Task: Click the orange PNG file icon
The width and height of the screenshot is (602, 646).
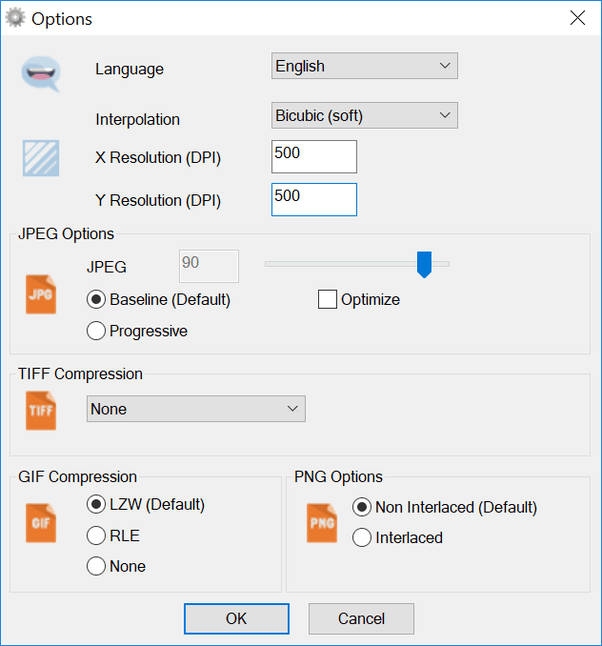Action: pos(322,523)
